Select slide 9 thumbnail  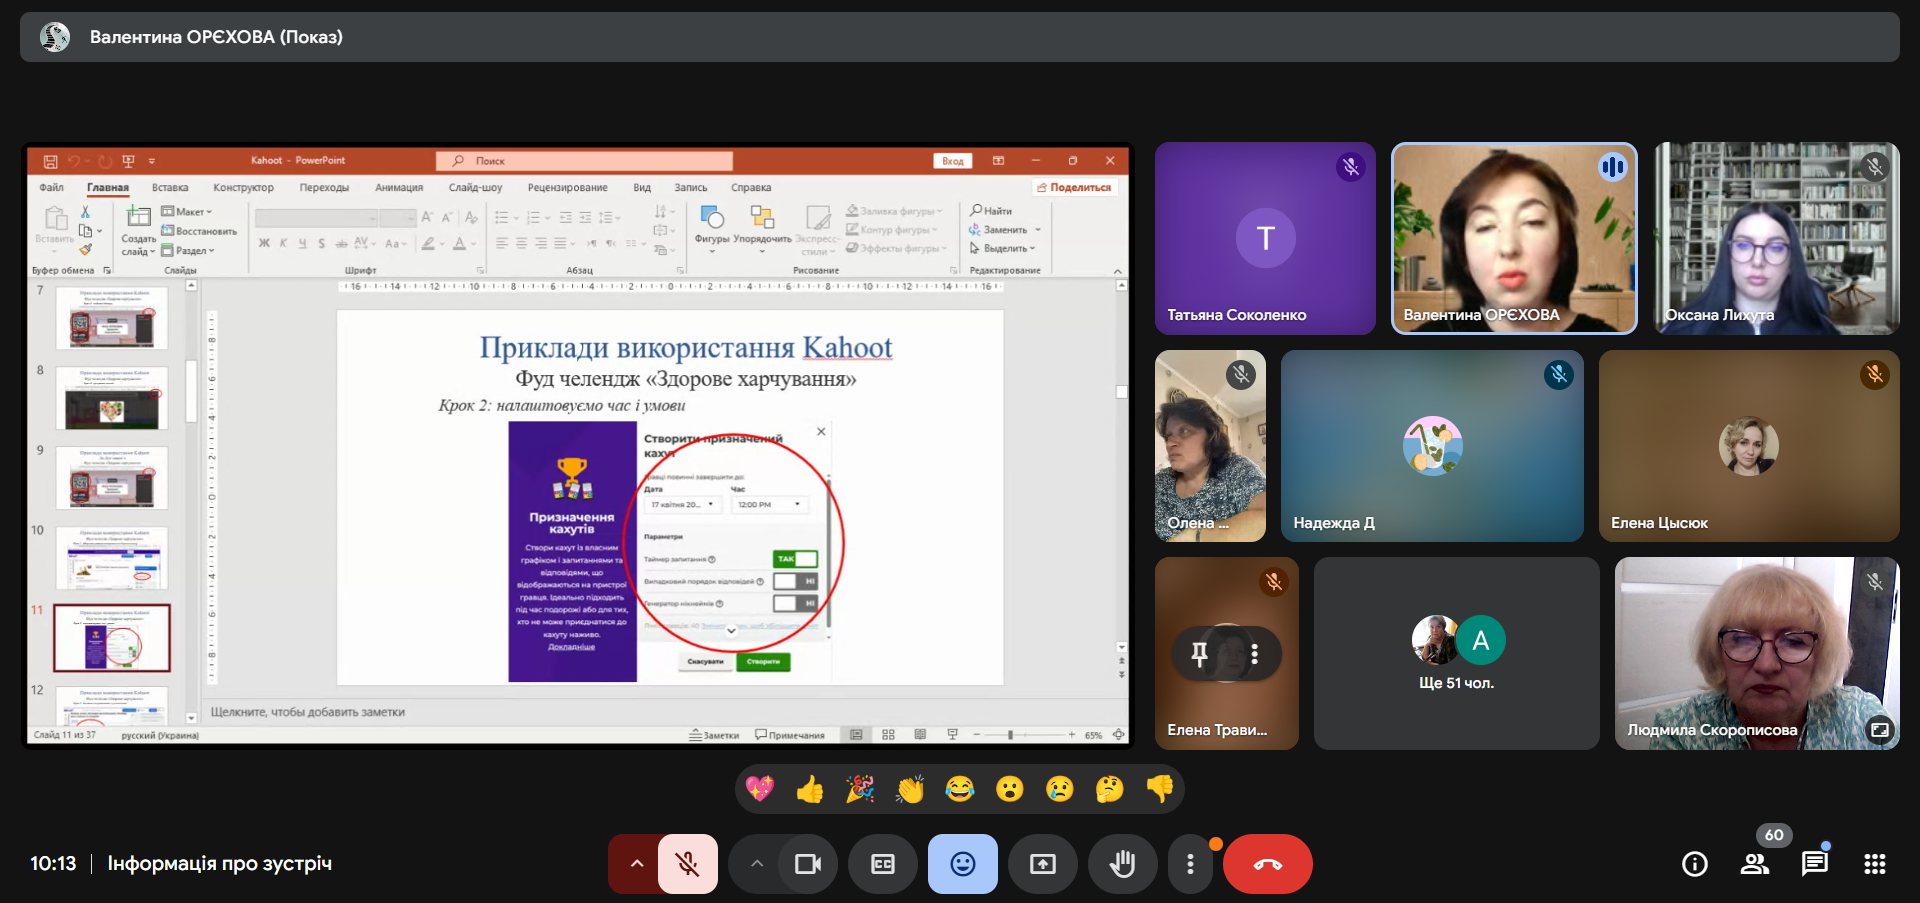tap(112, 477)
